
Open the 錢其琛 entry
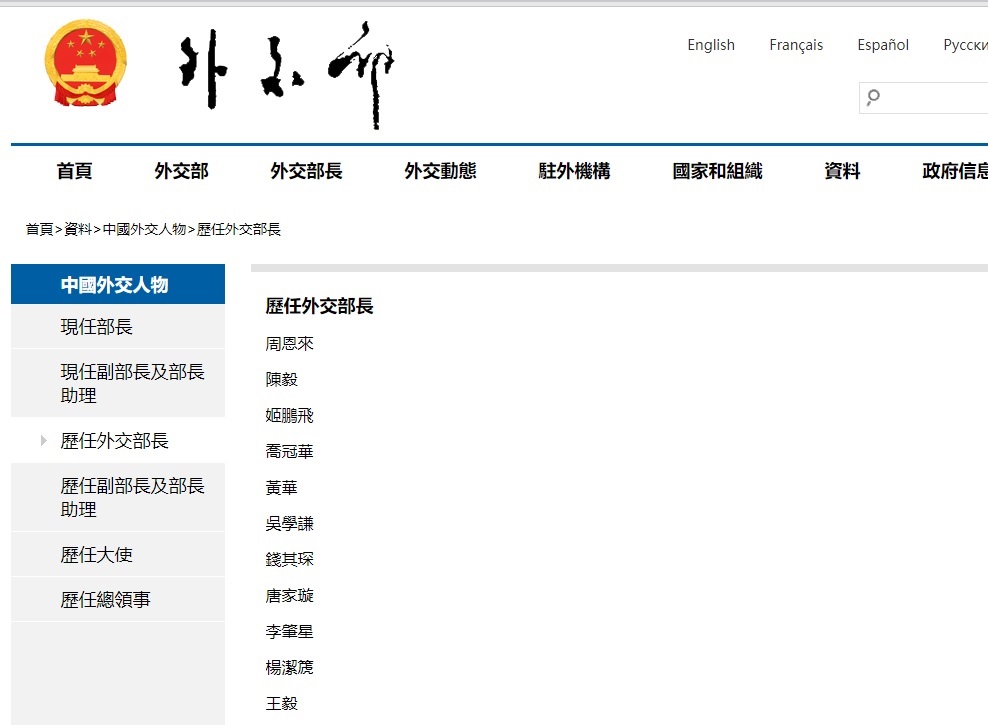pyautogui.click(x=289, y=559)
